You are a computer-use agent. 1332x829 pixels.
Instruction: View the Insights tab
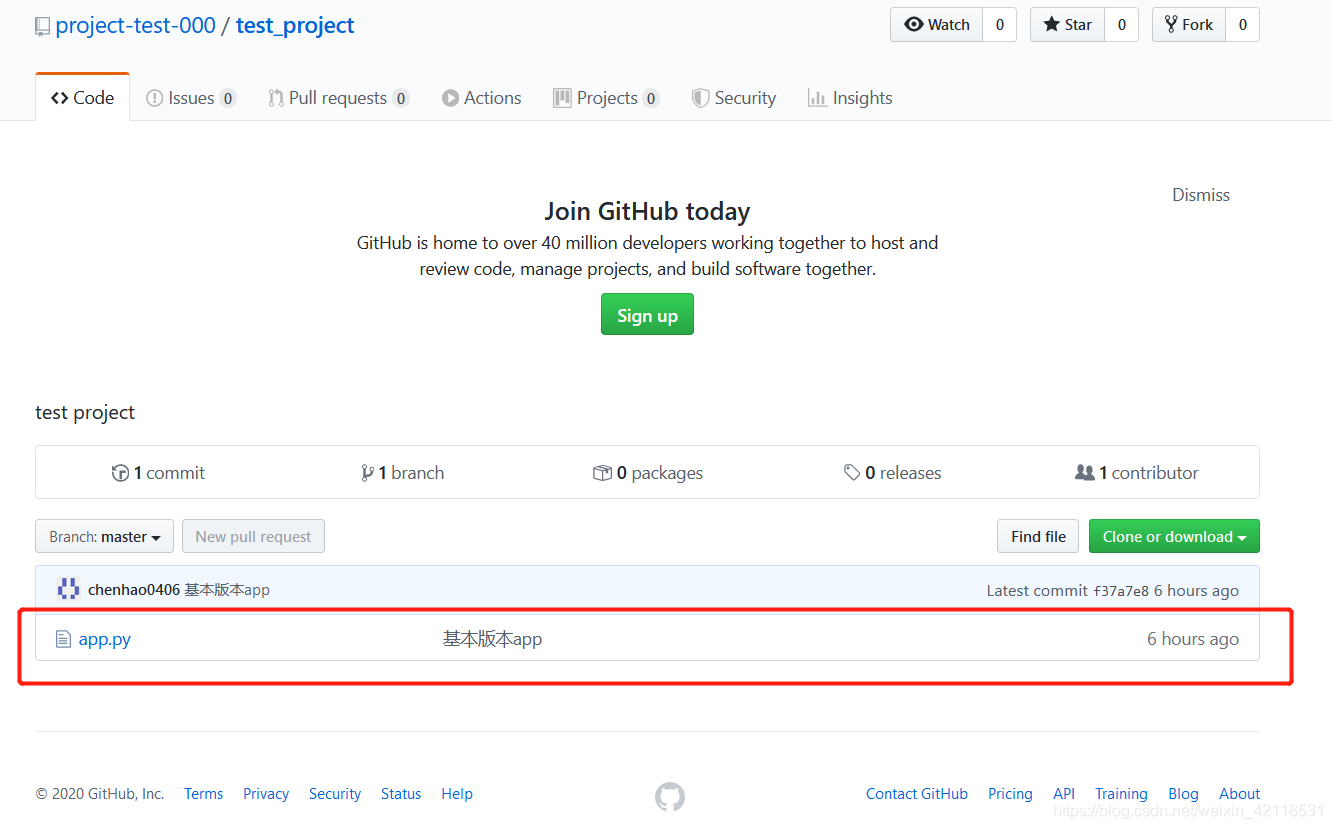[x=850, y=98]
